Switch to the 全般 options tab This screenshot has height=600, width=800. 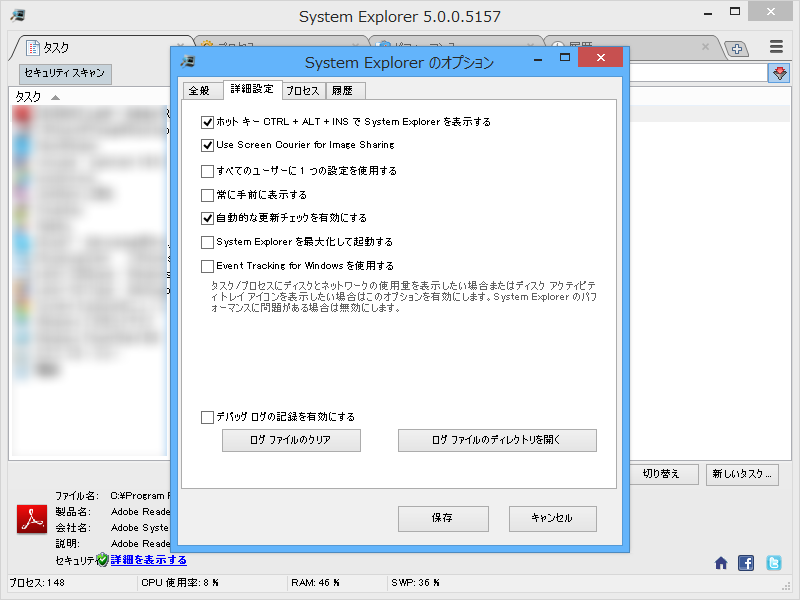click(202, 89)
